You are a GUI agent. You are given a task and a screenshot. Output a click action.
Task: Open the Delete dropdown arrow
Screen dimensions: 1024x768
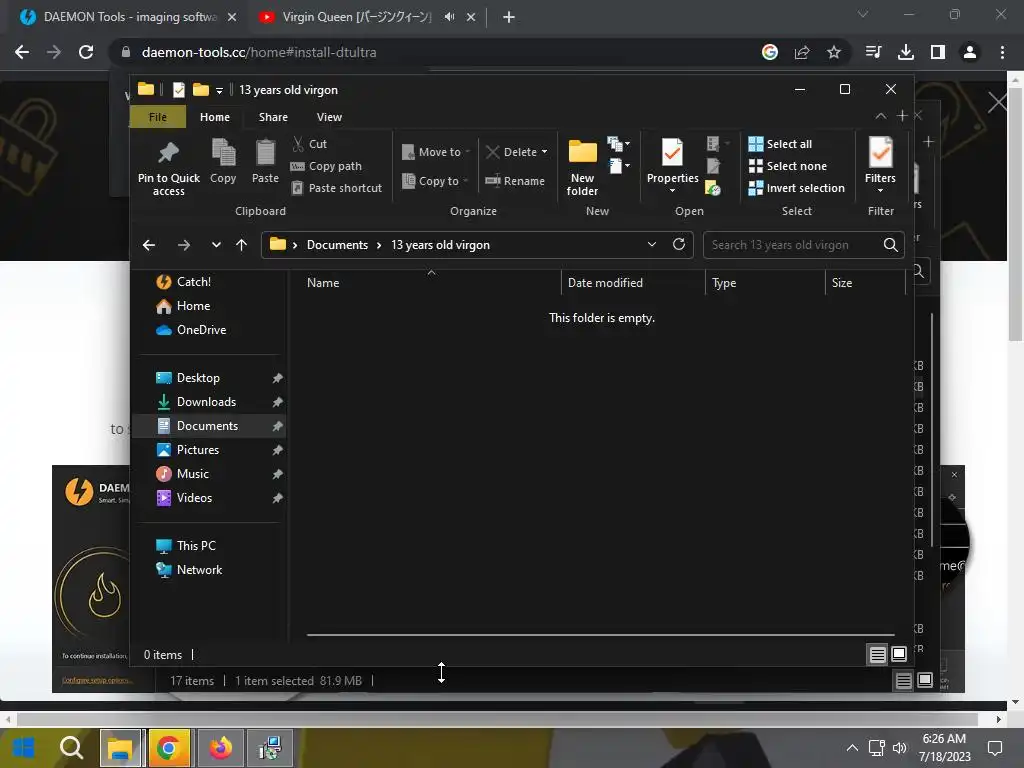point(544,152)
